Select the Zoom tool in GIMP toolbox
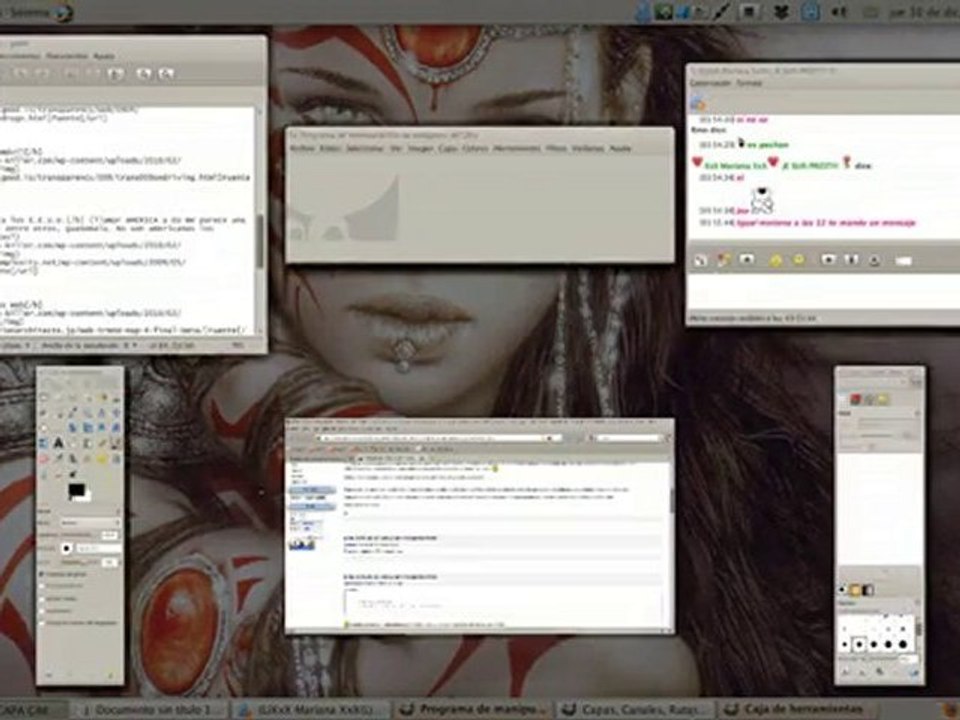The width and height of the screenshot is (960, 720). coord(88,413)
